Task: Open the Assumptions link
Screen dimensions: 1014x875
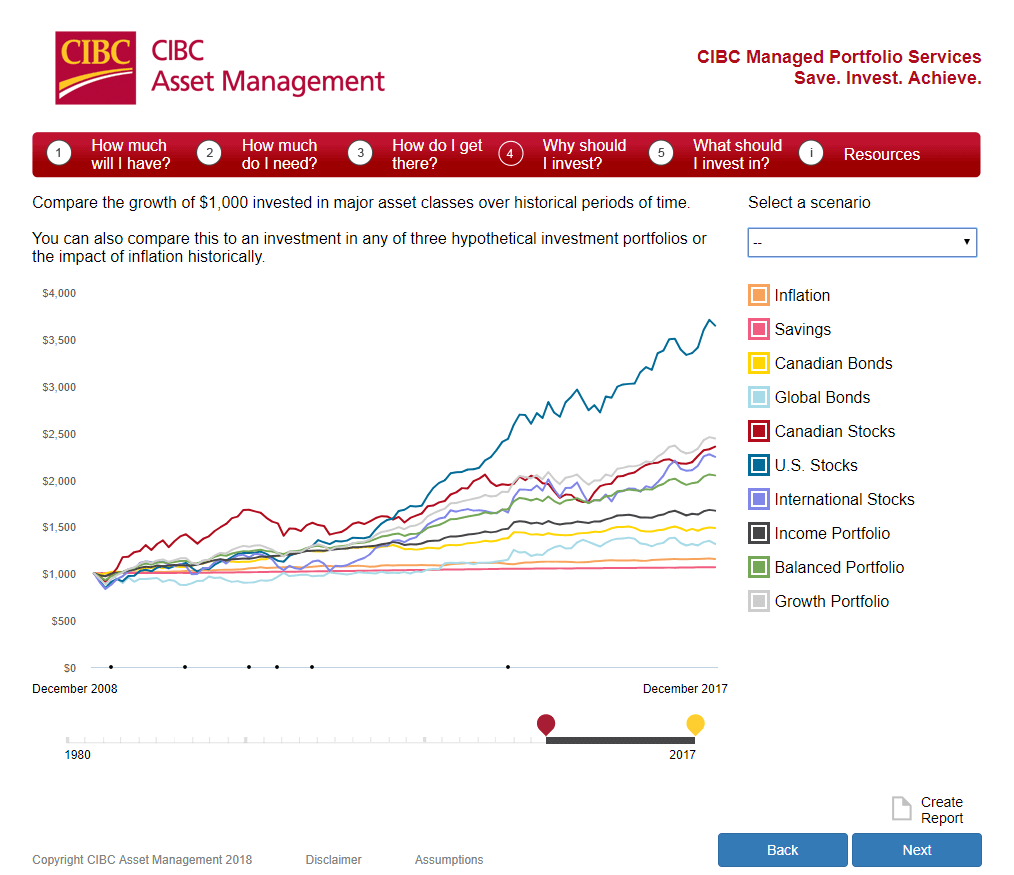Action: click(449, 859)
